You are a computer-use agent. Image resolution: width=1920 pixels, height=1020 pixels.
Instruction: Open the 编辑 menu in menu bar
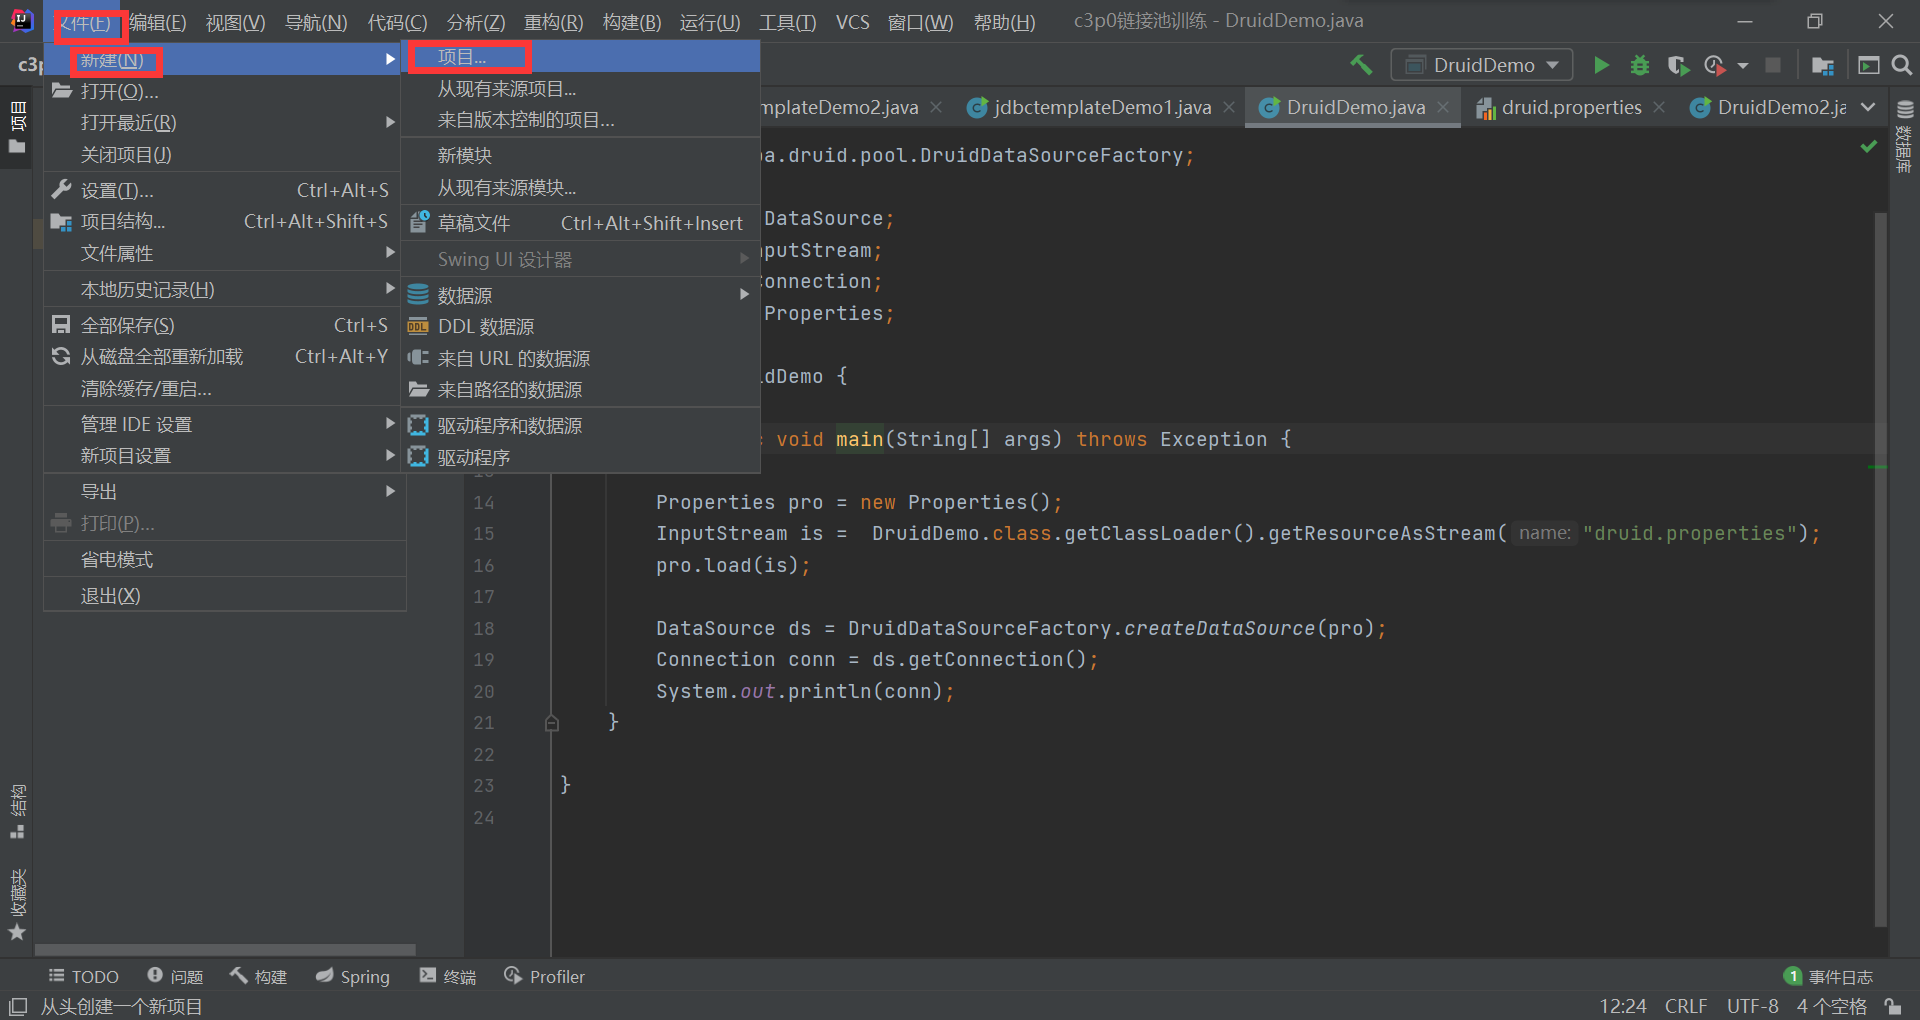[158, 22]
